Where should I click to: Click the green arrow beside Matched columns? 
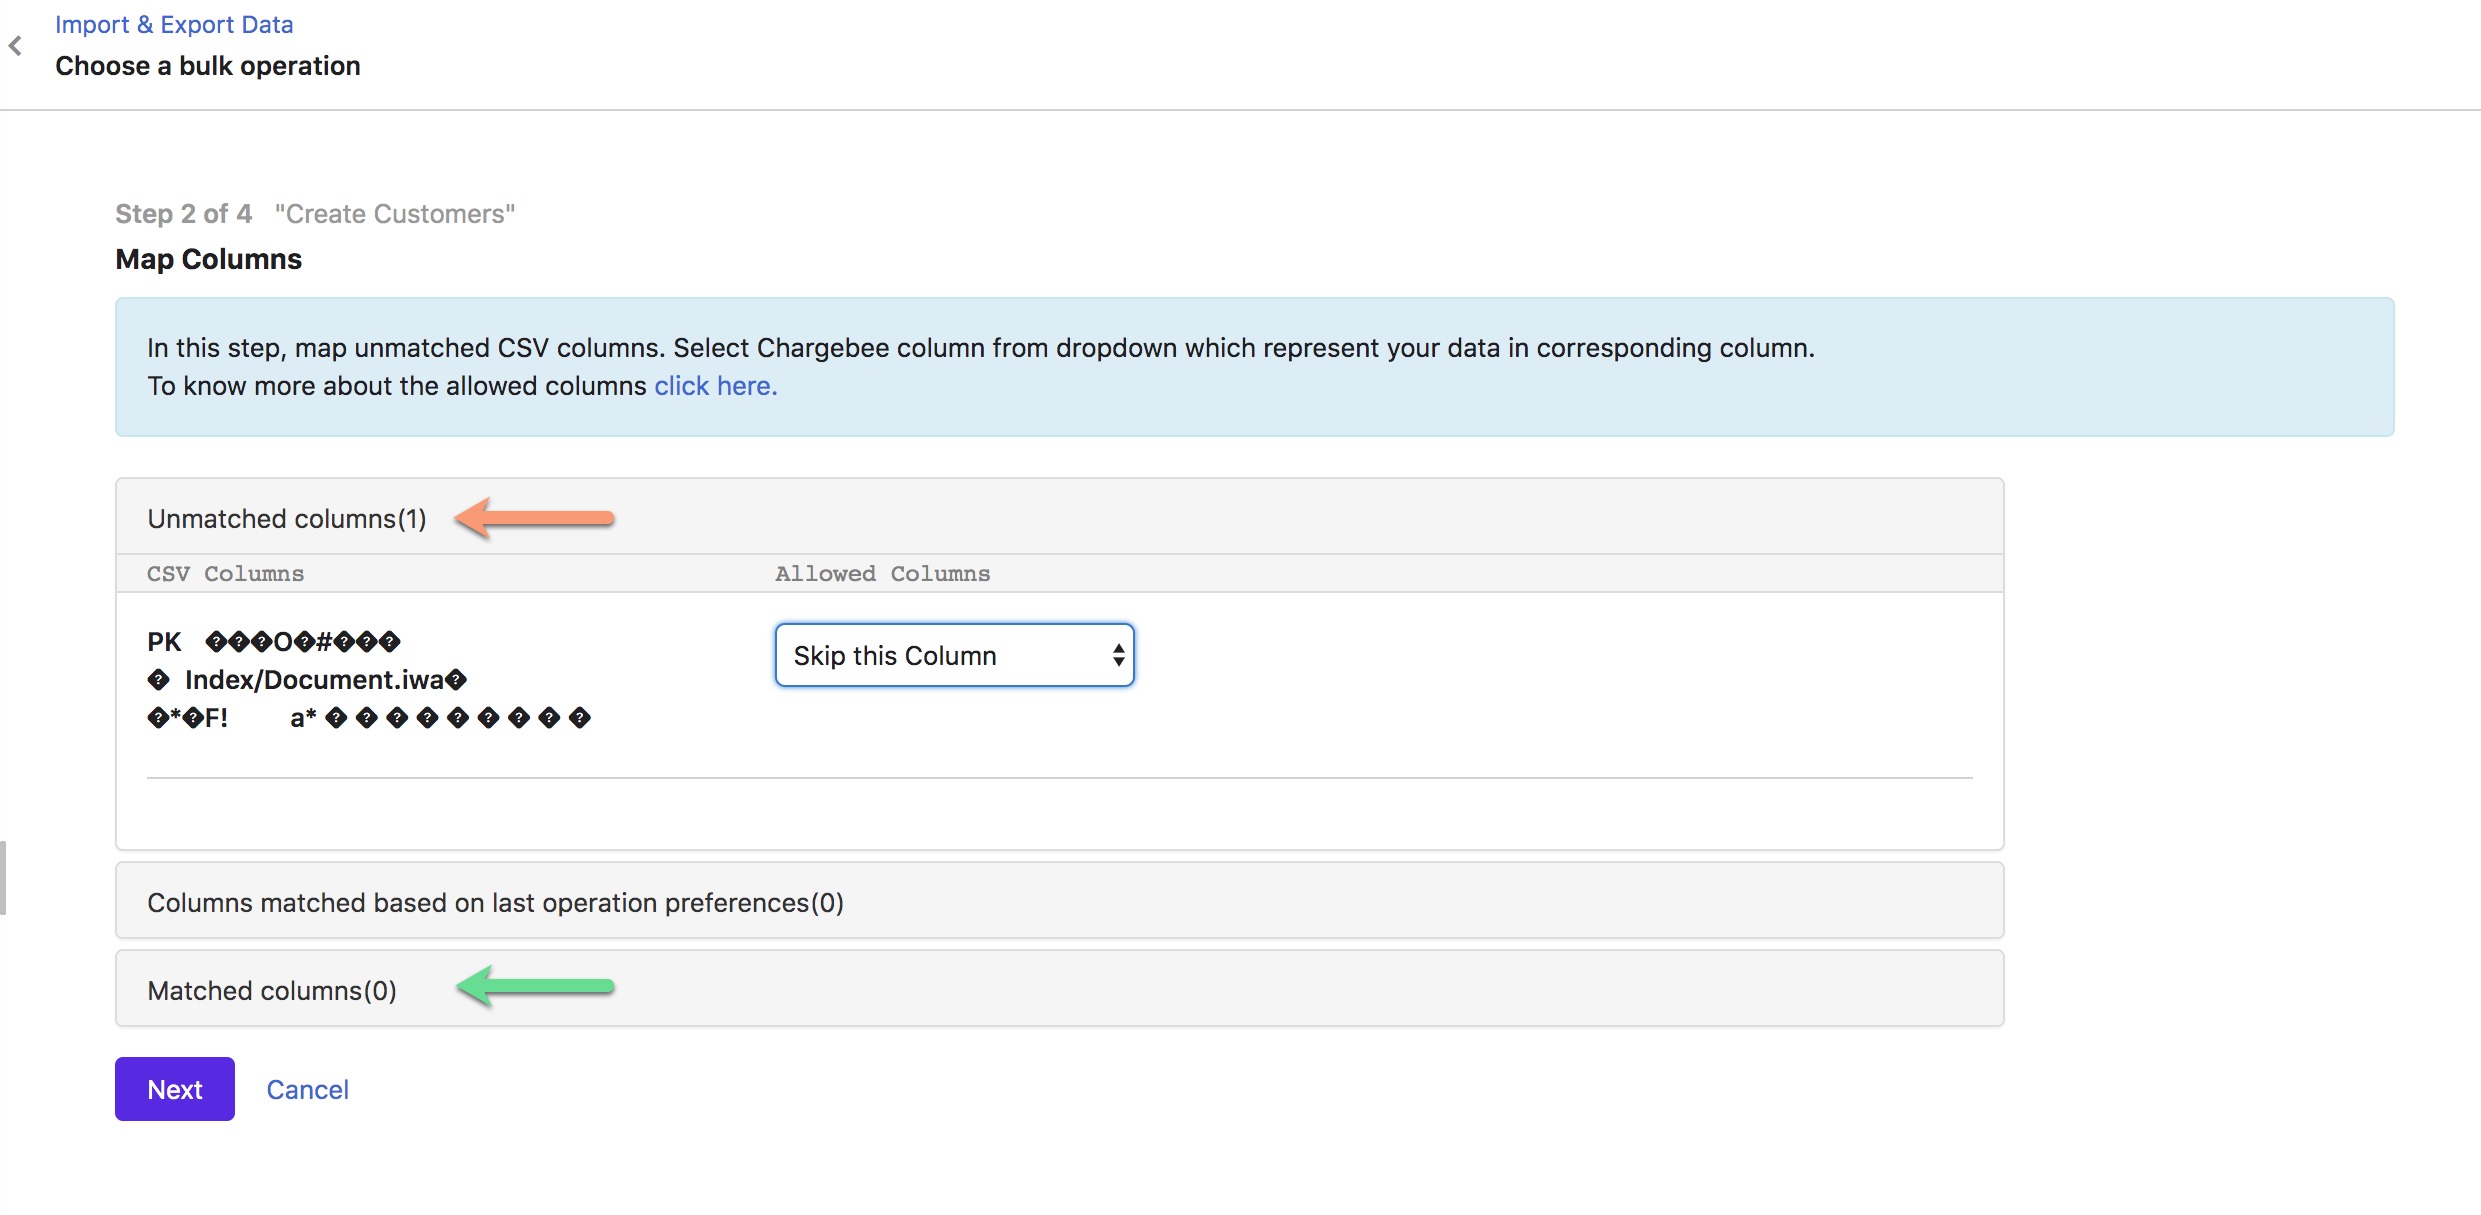[535, 987]
